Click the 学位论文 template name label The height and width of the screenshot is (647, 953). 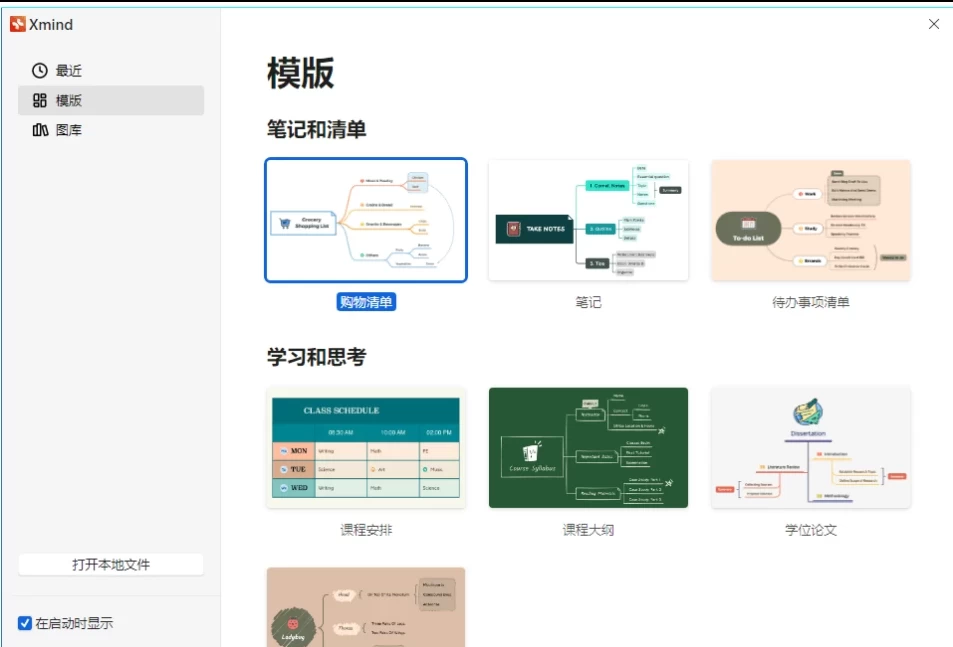pyautogui.click(x=811, y=529)
